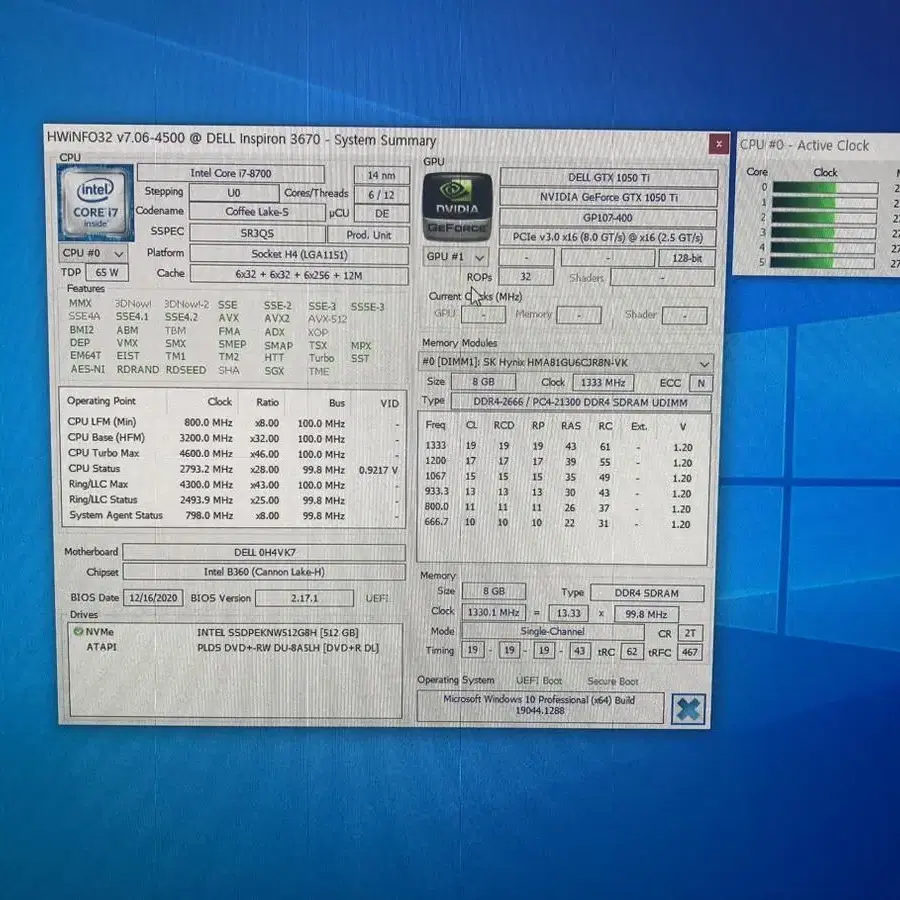Click the Intel Core i7-8700 name field
900x900 pixels.
(x=231, y=173)
